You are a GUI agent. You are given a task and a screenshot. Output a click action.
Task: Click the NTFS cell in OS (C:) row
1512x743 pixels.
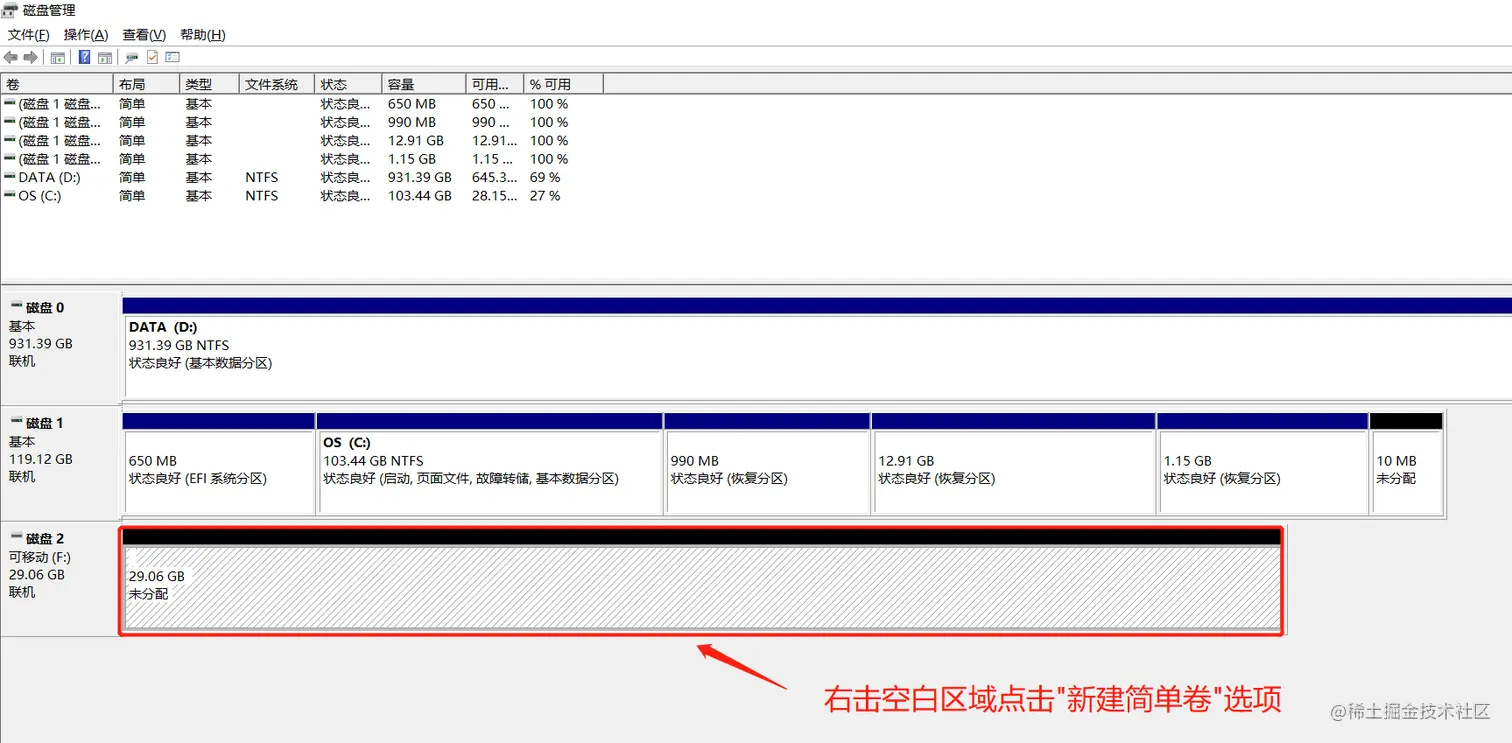[x=262, y=195]
